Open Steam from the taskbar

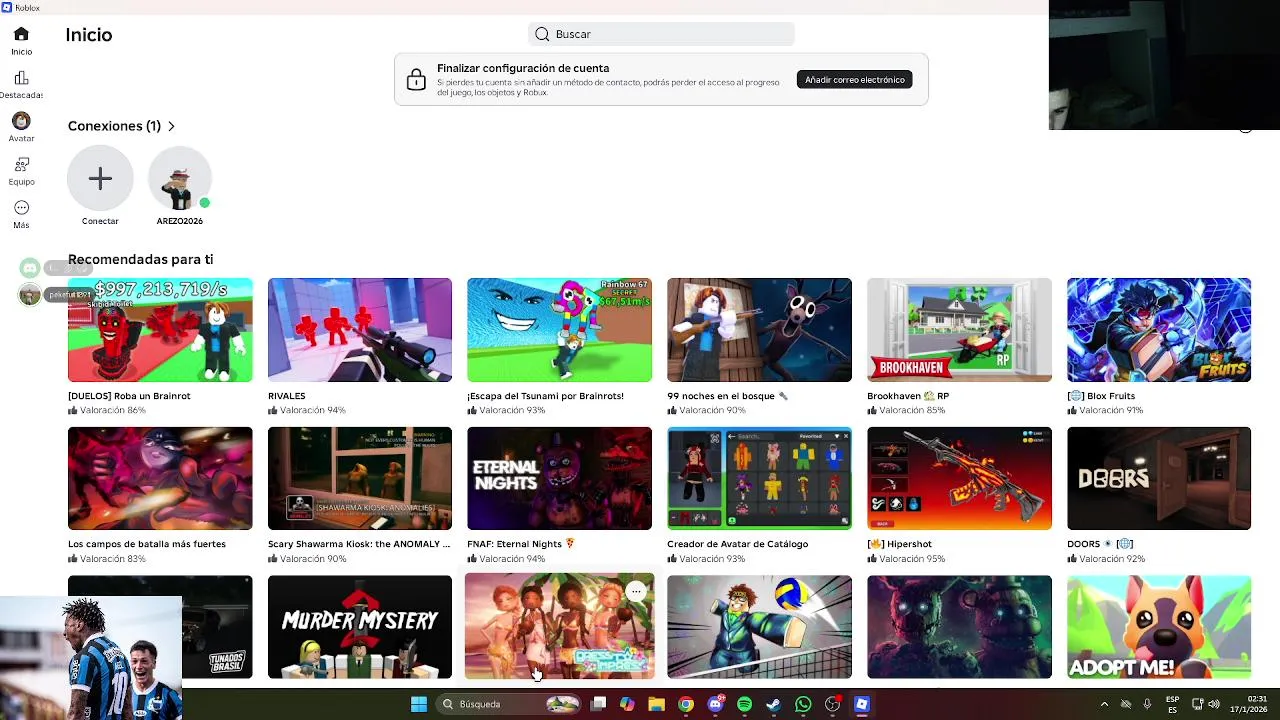coord(773,704)
